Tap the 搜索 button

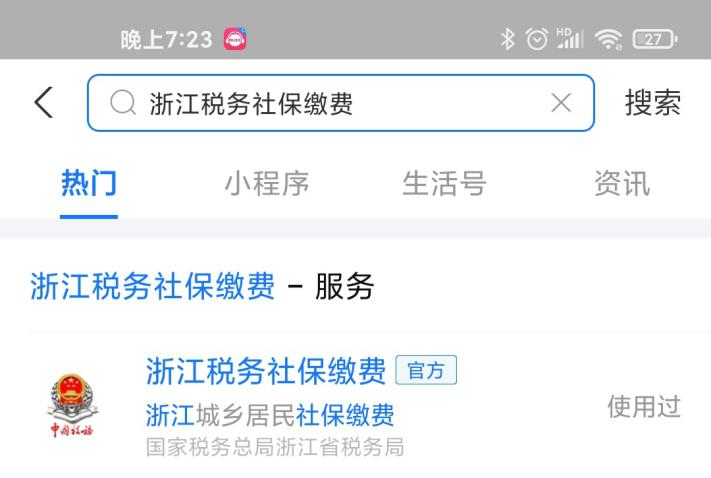tap(653, 102)
